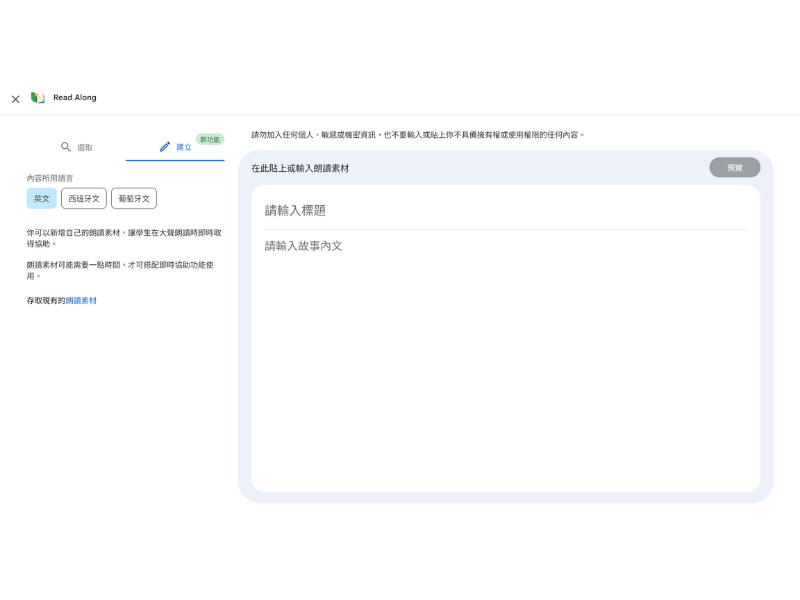
Task: Select 英文 as the content language
Action: pos(42,199)
